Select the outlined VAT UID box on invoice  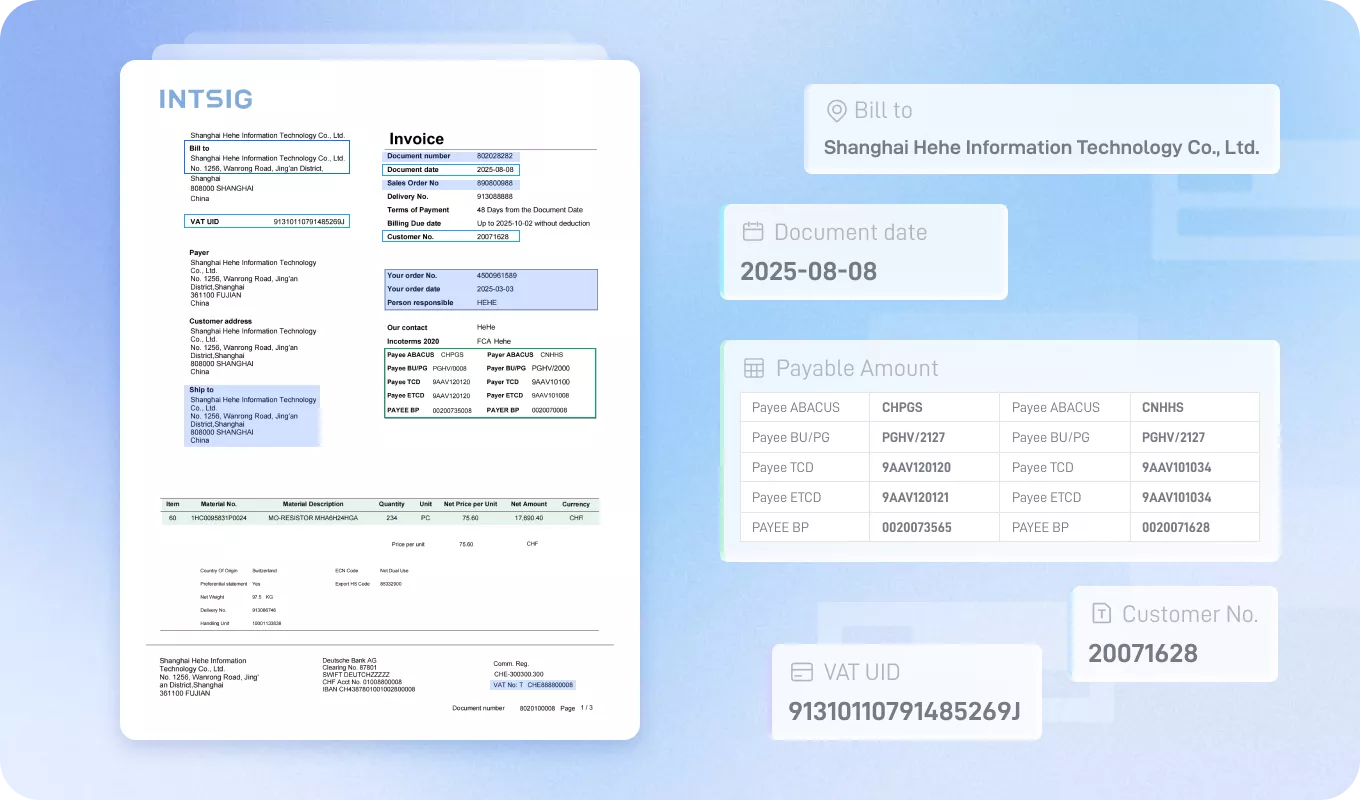267,221
